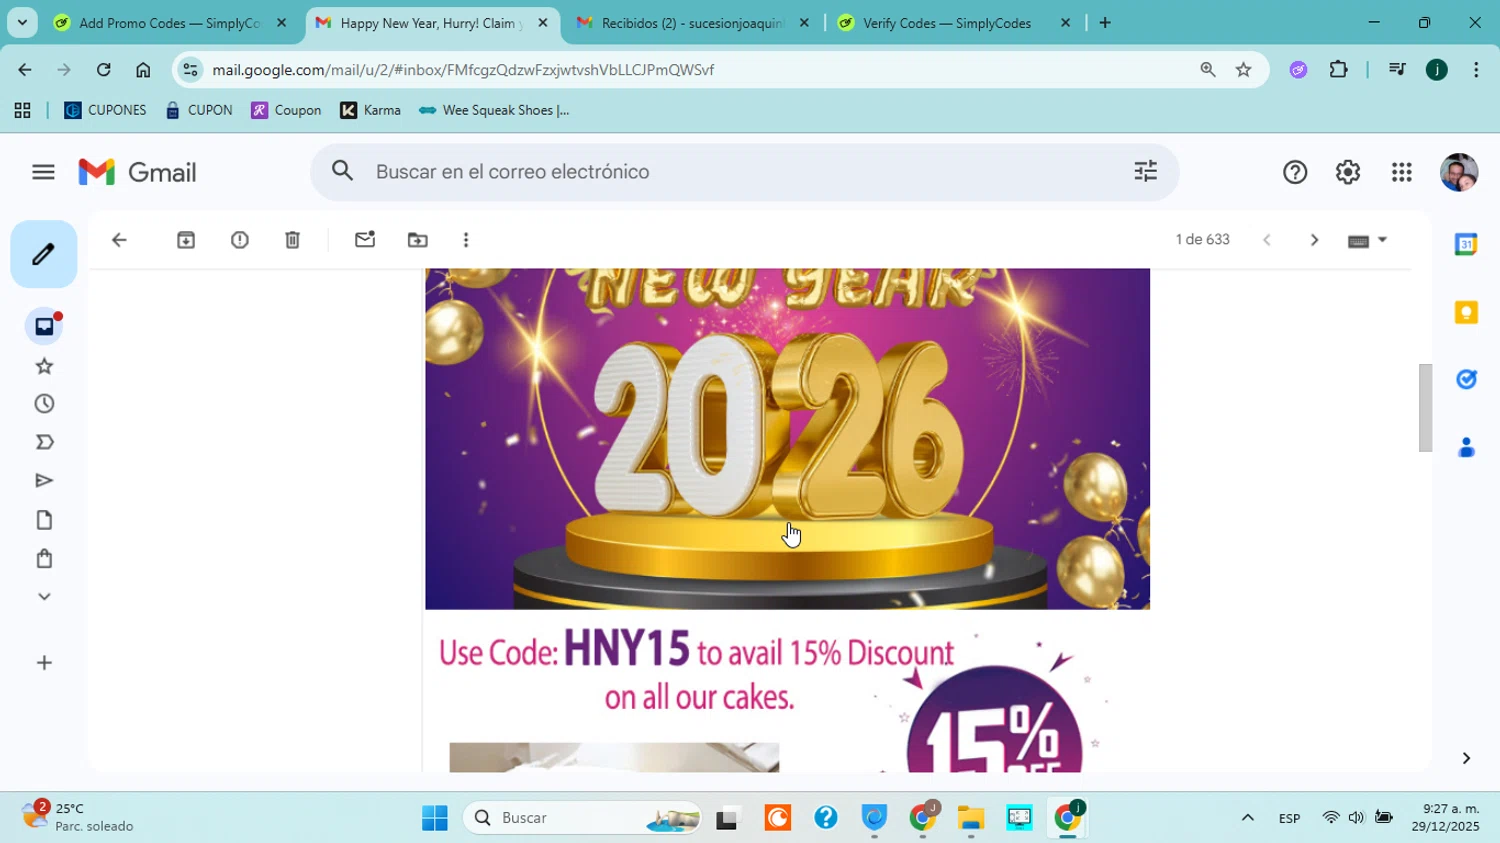Open Starred messages in sidebar
Screen dimensions: 1500x843
point(44,366)
